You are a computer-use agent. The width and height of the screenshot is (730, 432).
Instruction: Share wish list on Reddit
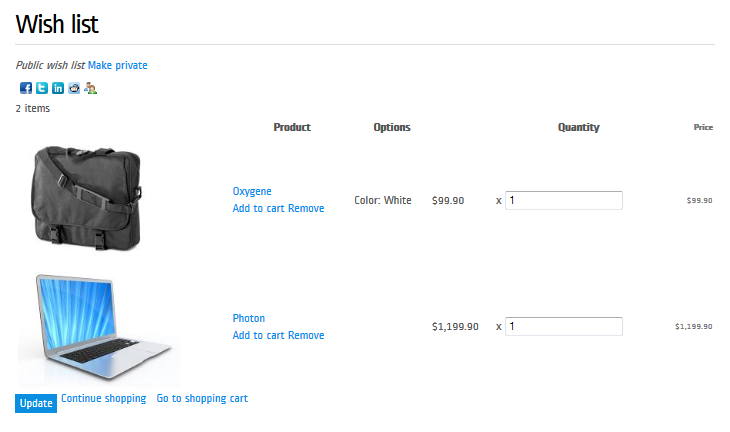click(x=74, y=88)
